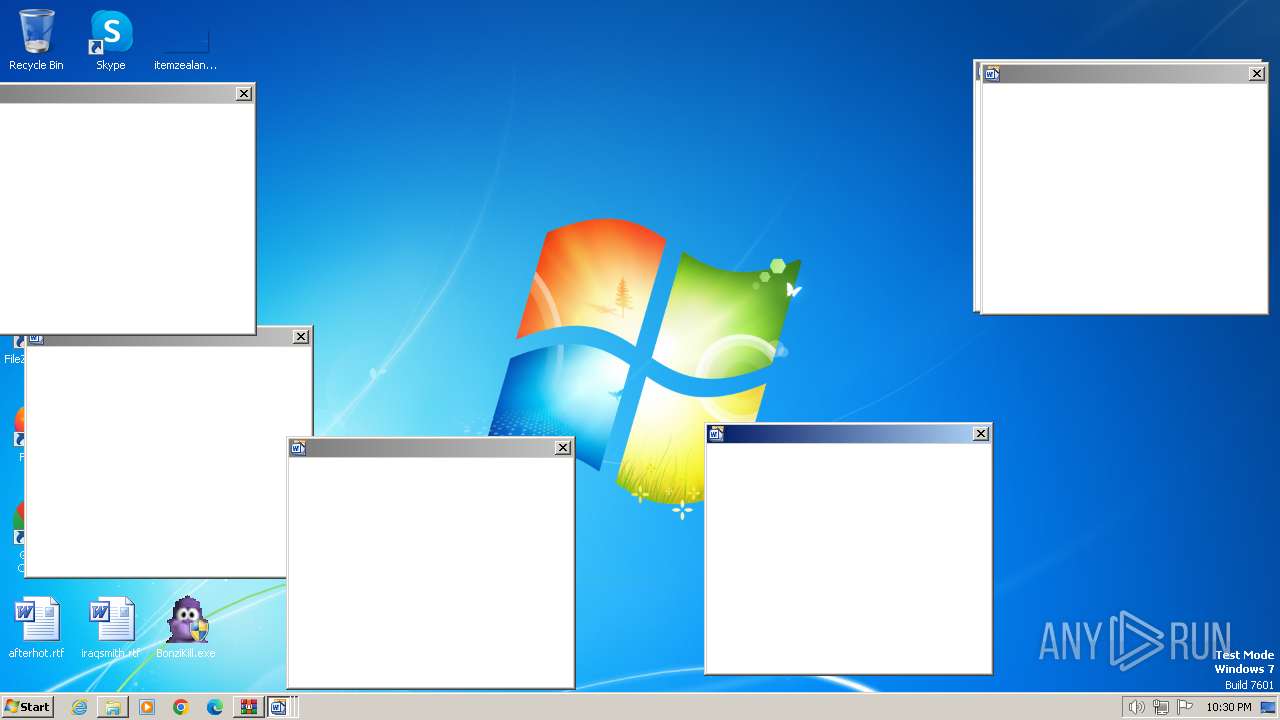Launch Microsoft Edge from the taskbar

point(215,707)
